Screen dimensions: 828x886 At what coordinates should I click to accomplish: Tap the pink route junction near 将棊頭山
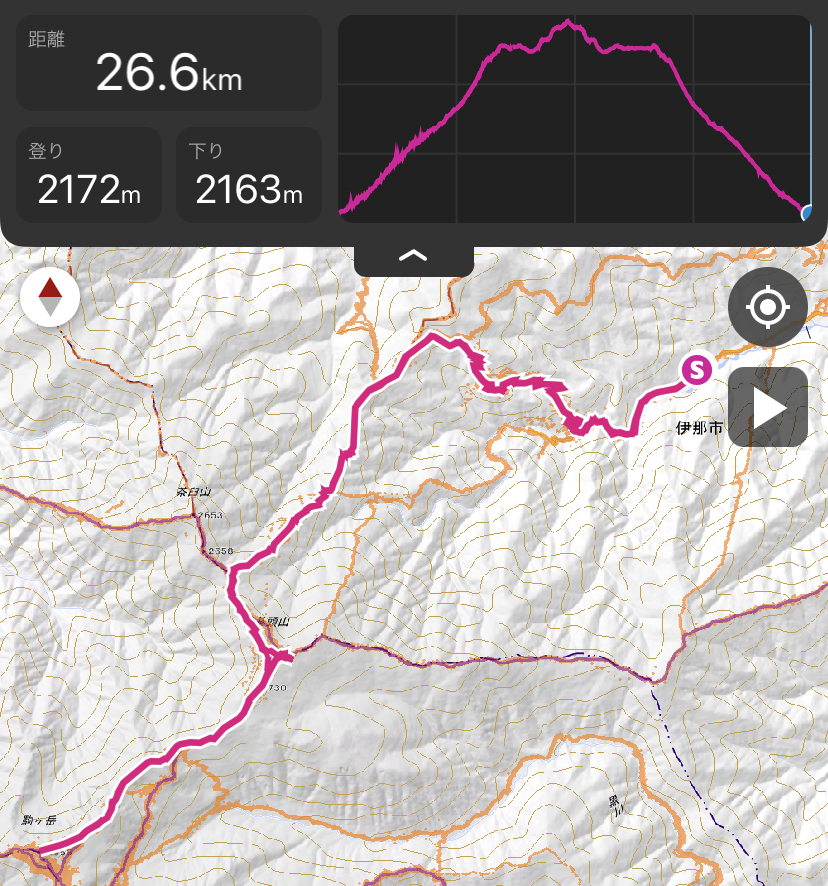[274, 655]
